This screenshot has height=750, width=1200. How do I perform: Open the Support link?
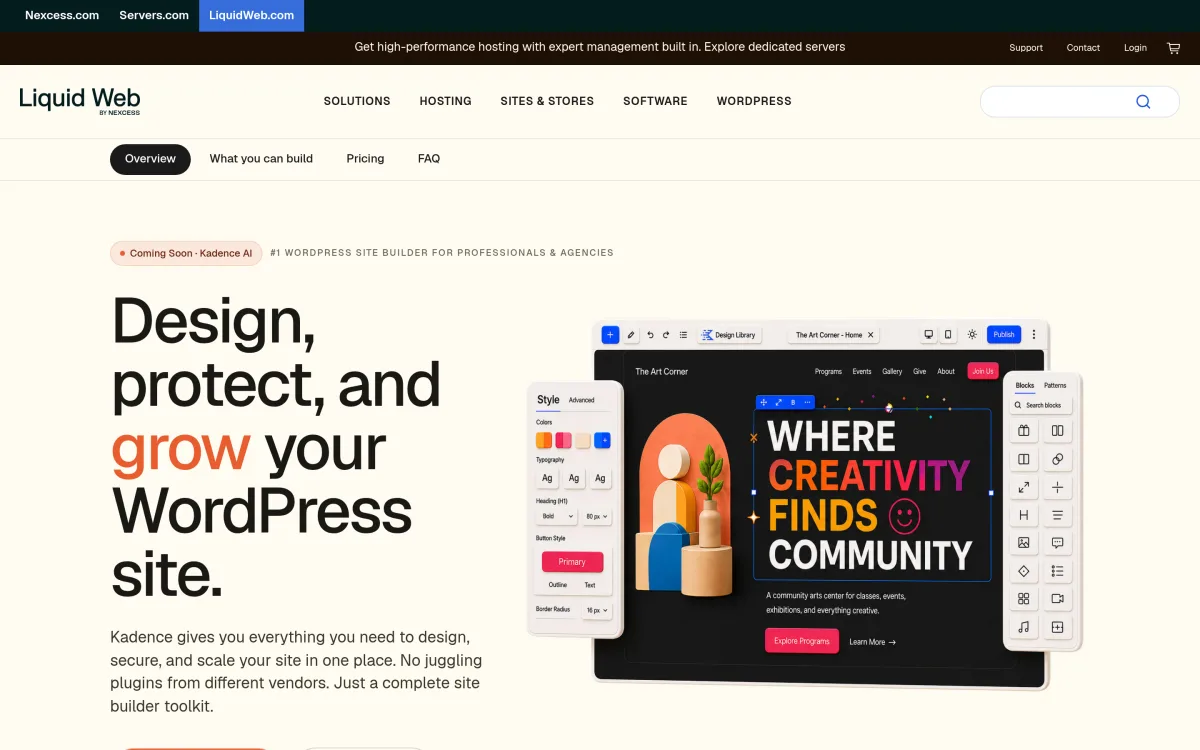[1026, 48]
